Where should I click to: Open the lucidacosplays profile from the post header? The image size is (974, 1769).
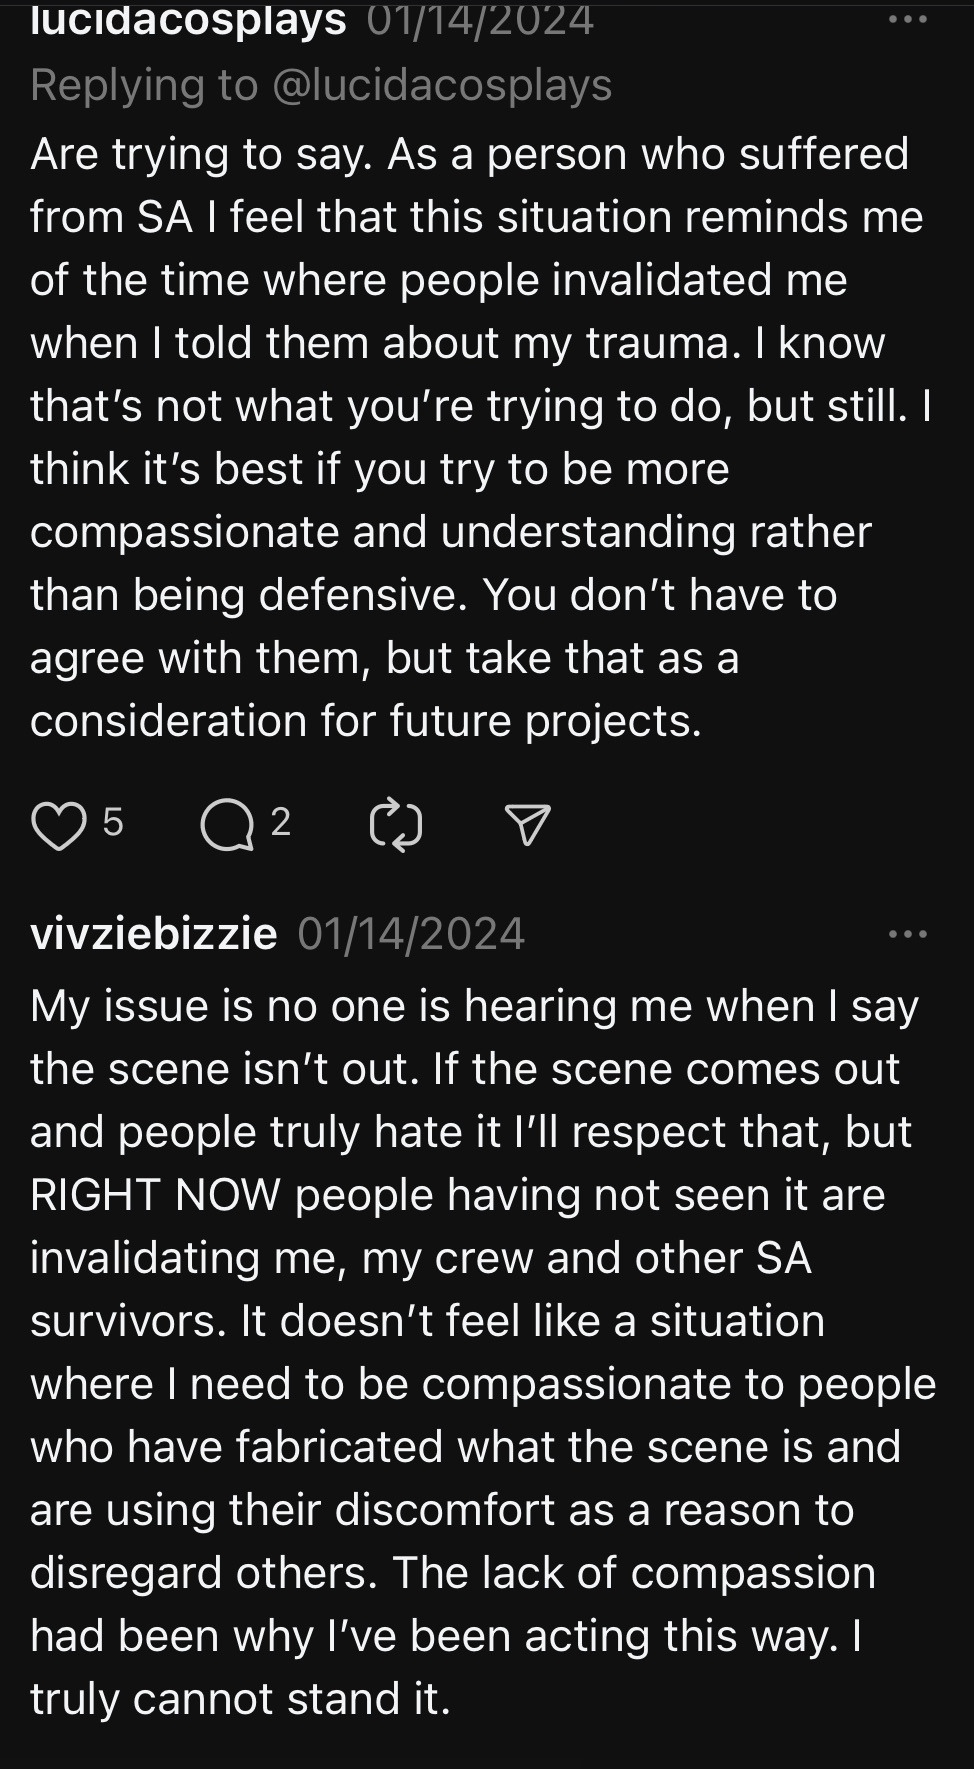point(188,20)
